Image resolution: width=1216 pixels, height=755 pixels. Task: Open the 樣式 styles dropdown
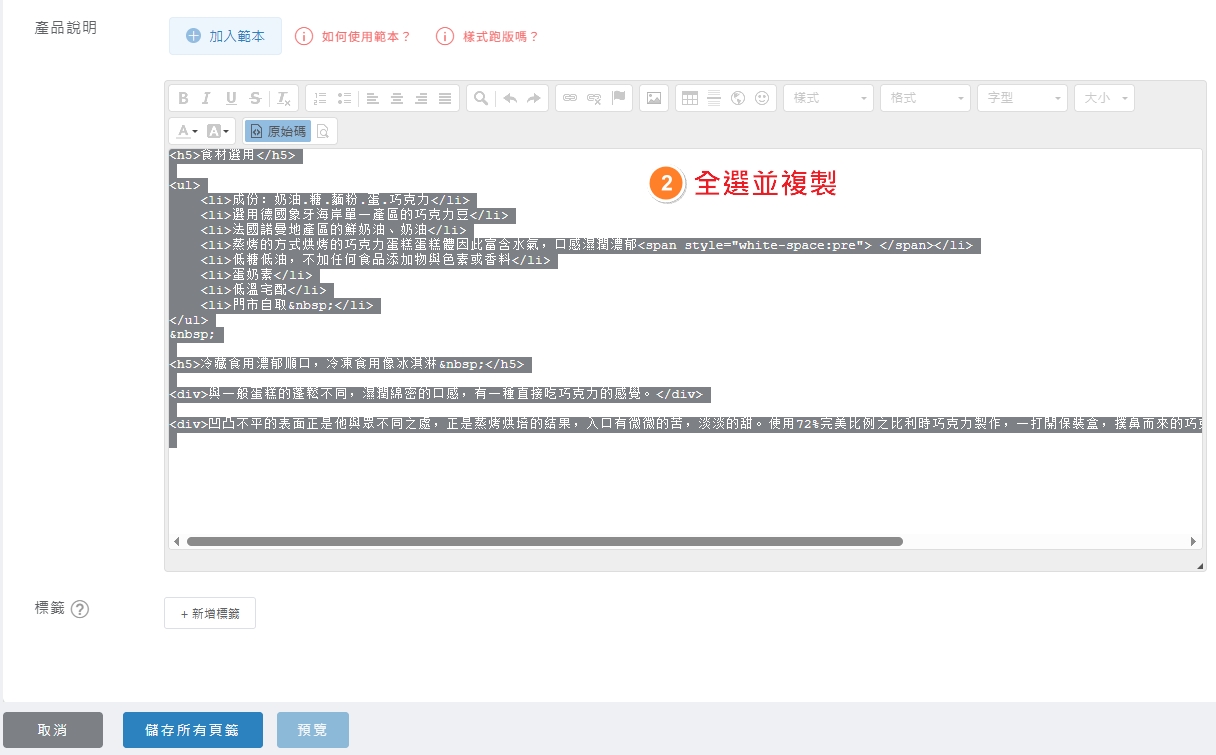click(828, 98)
